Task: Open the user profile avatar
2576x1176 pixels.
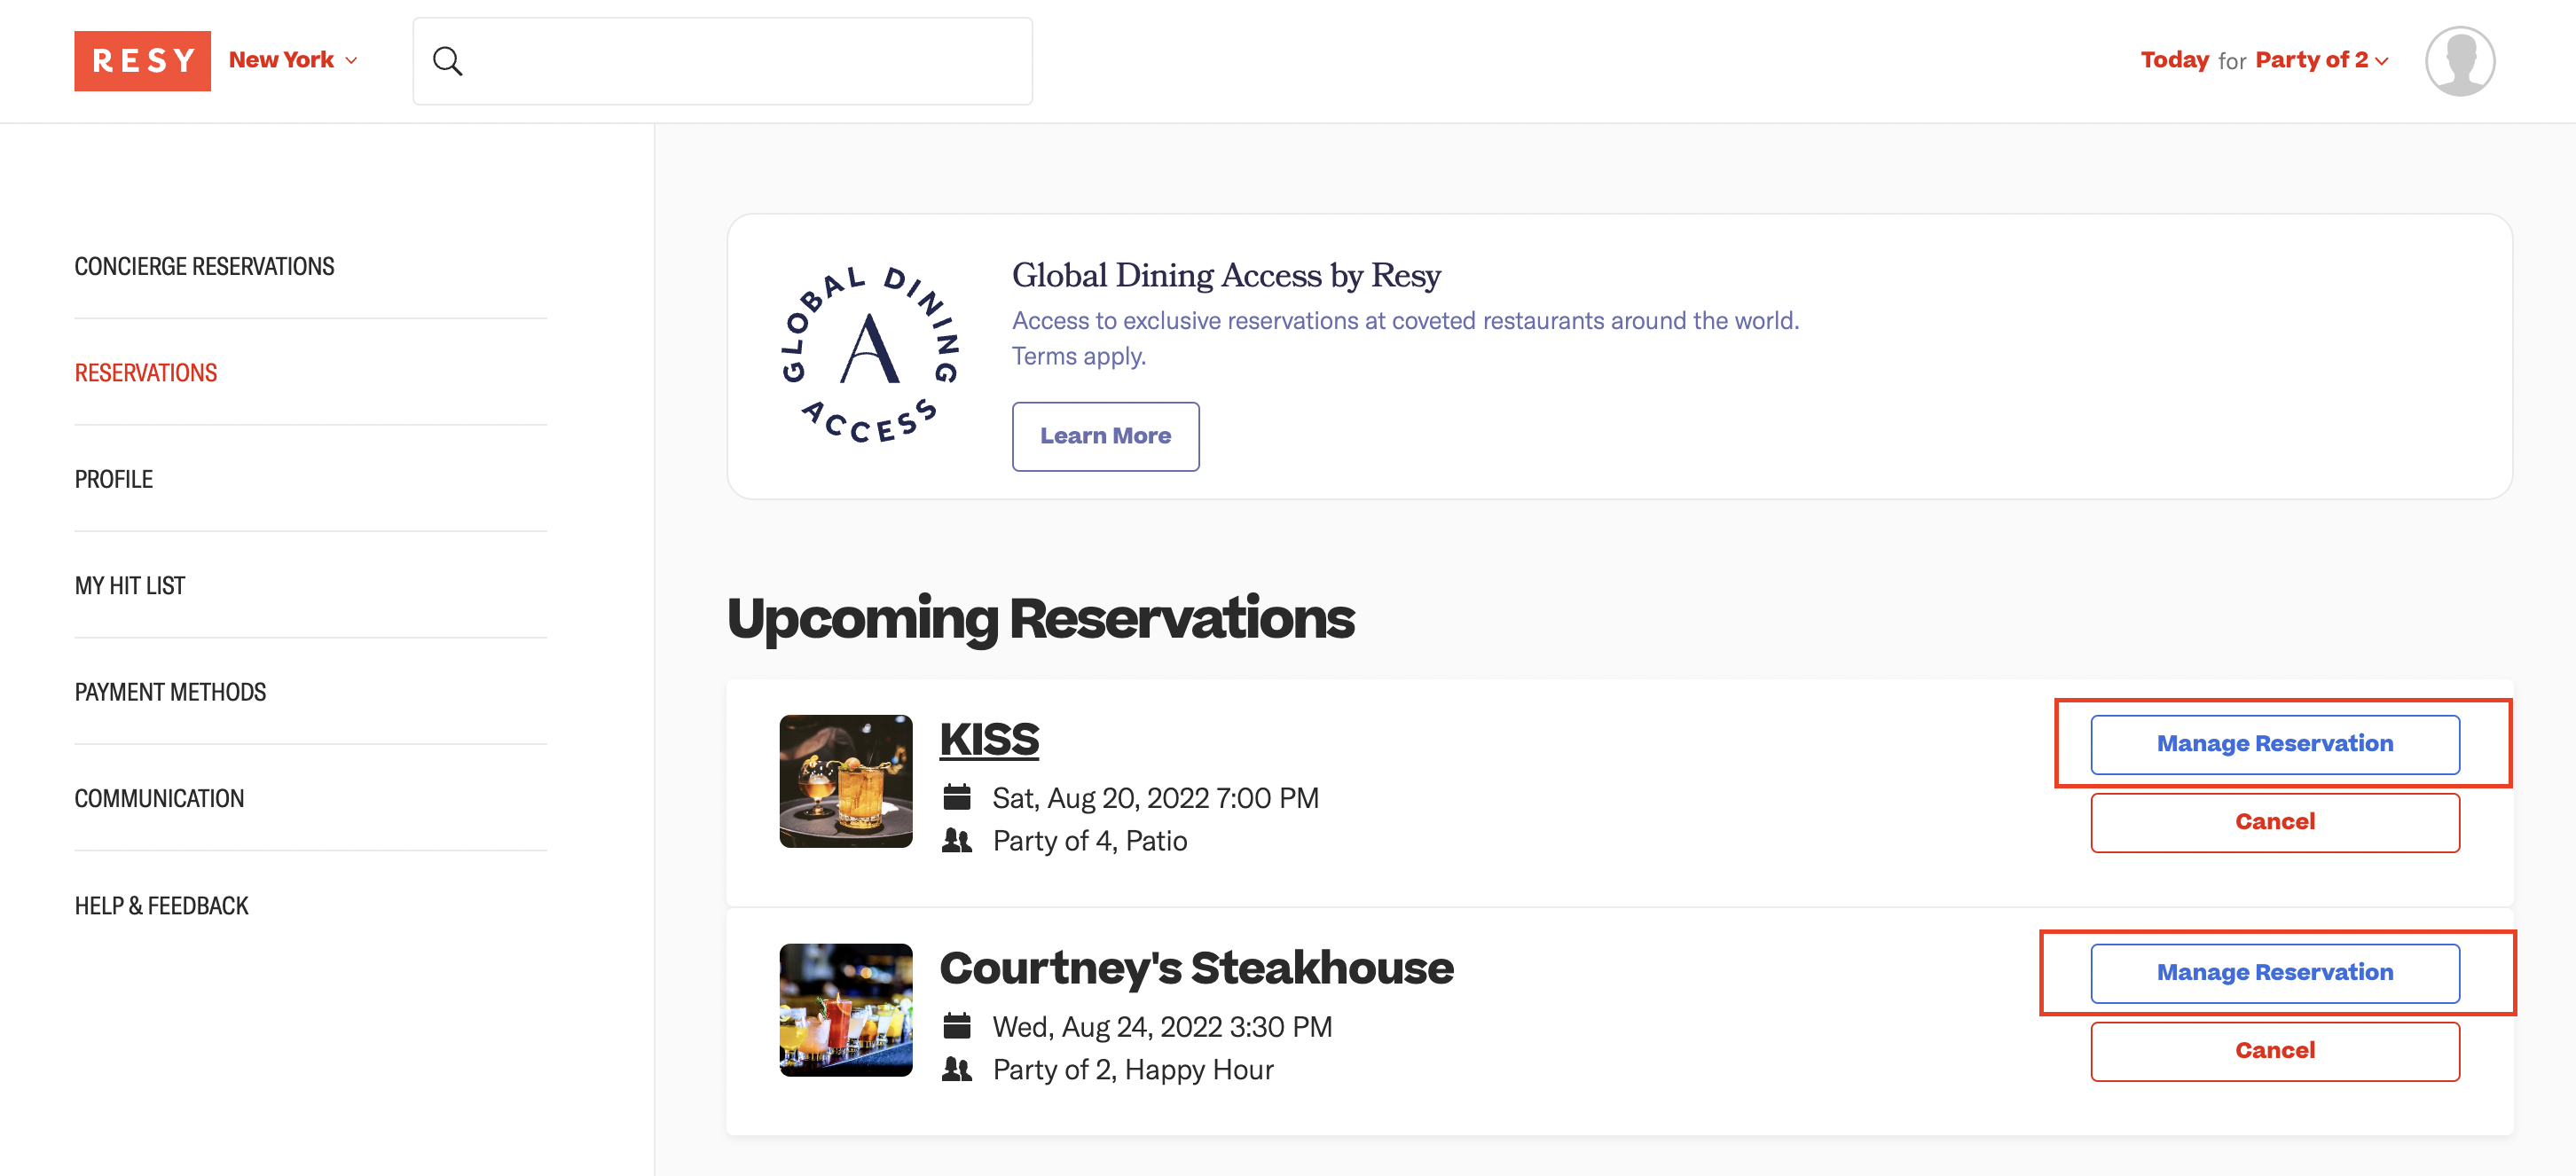Action: [x=2459, y=61]
